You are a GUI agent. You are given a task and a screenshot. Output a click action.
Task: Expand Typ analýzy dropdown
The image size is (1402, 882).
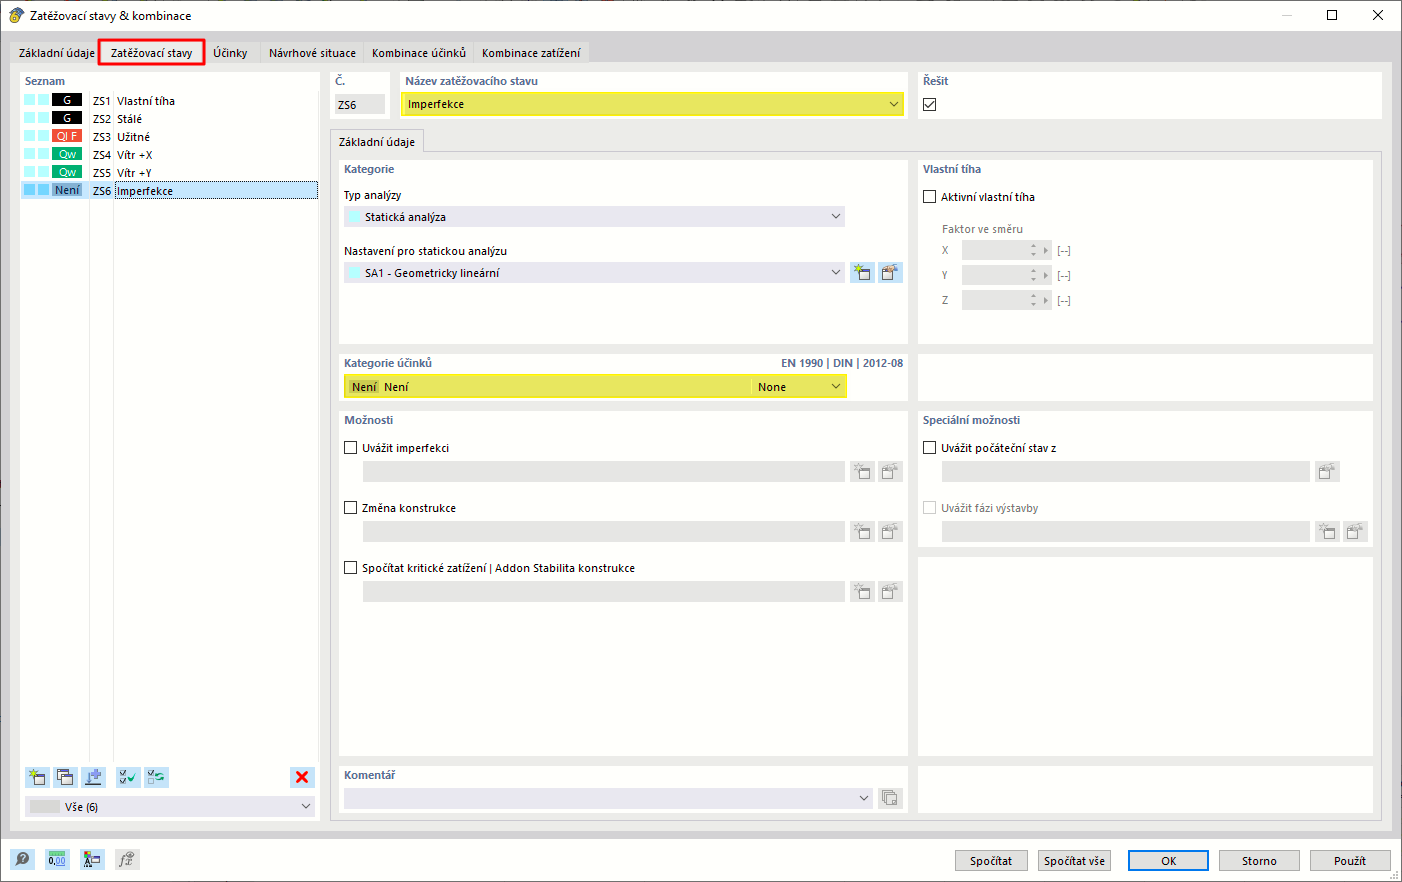coord(836,216)
